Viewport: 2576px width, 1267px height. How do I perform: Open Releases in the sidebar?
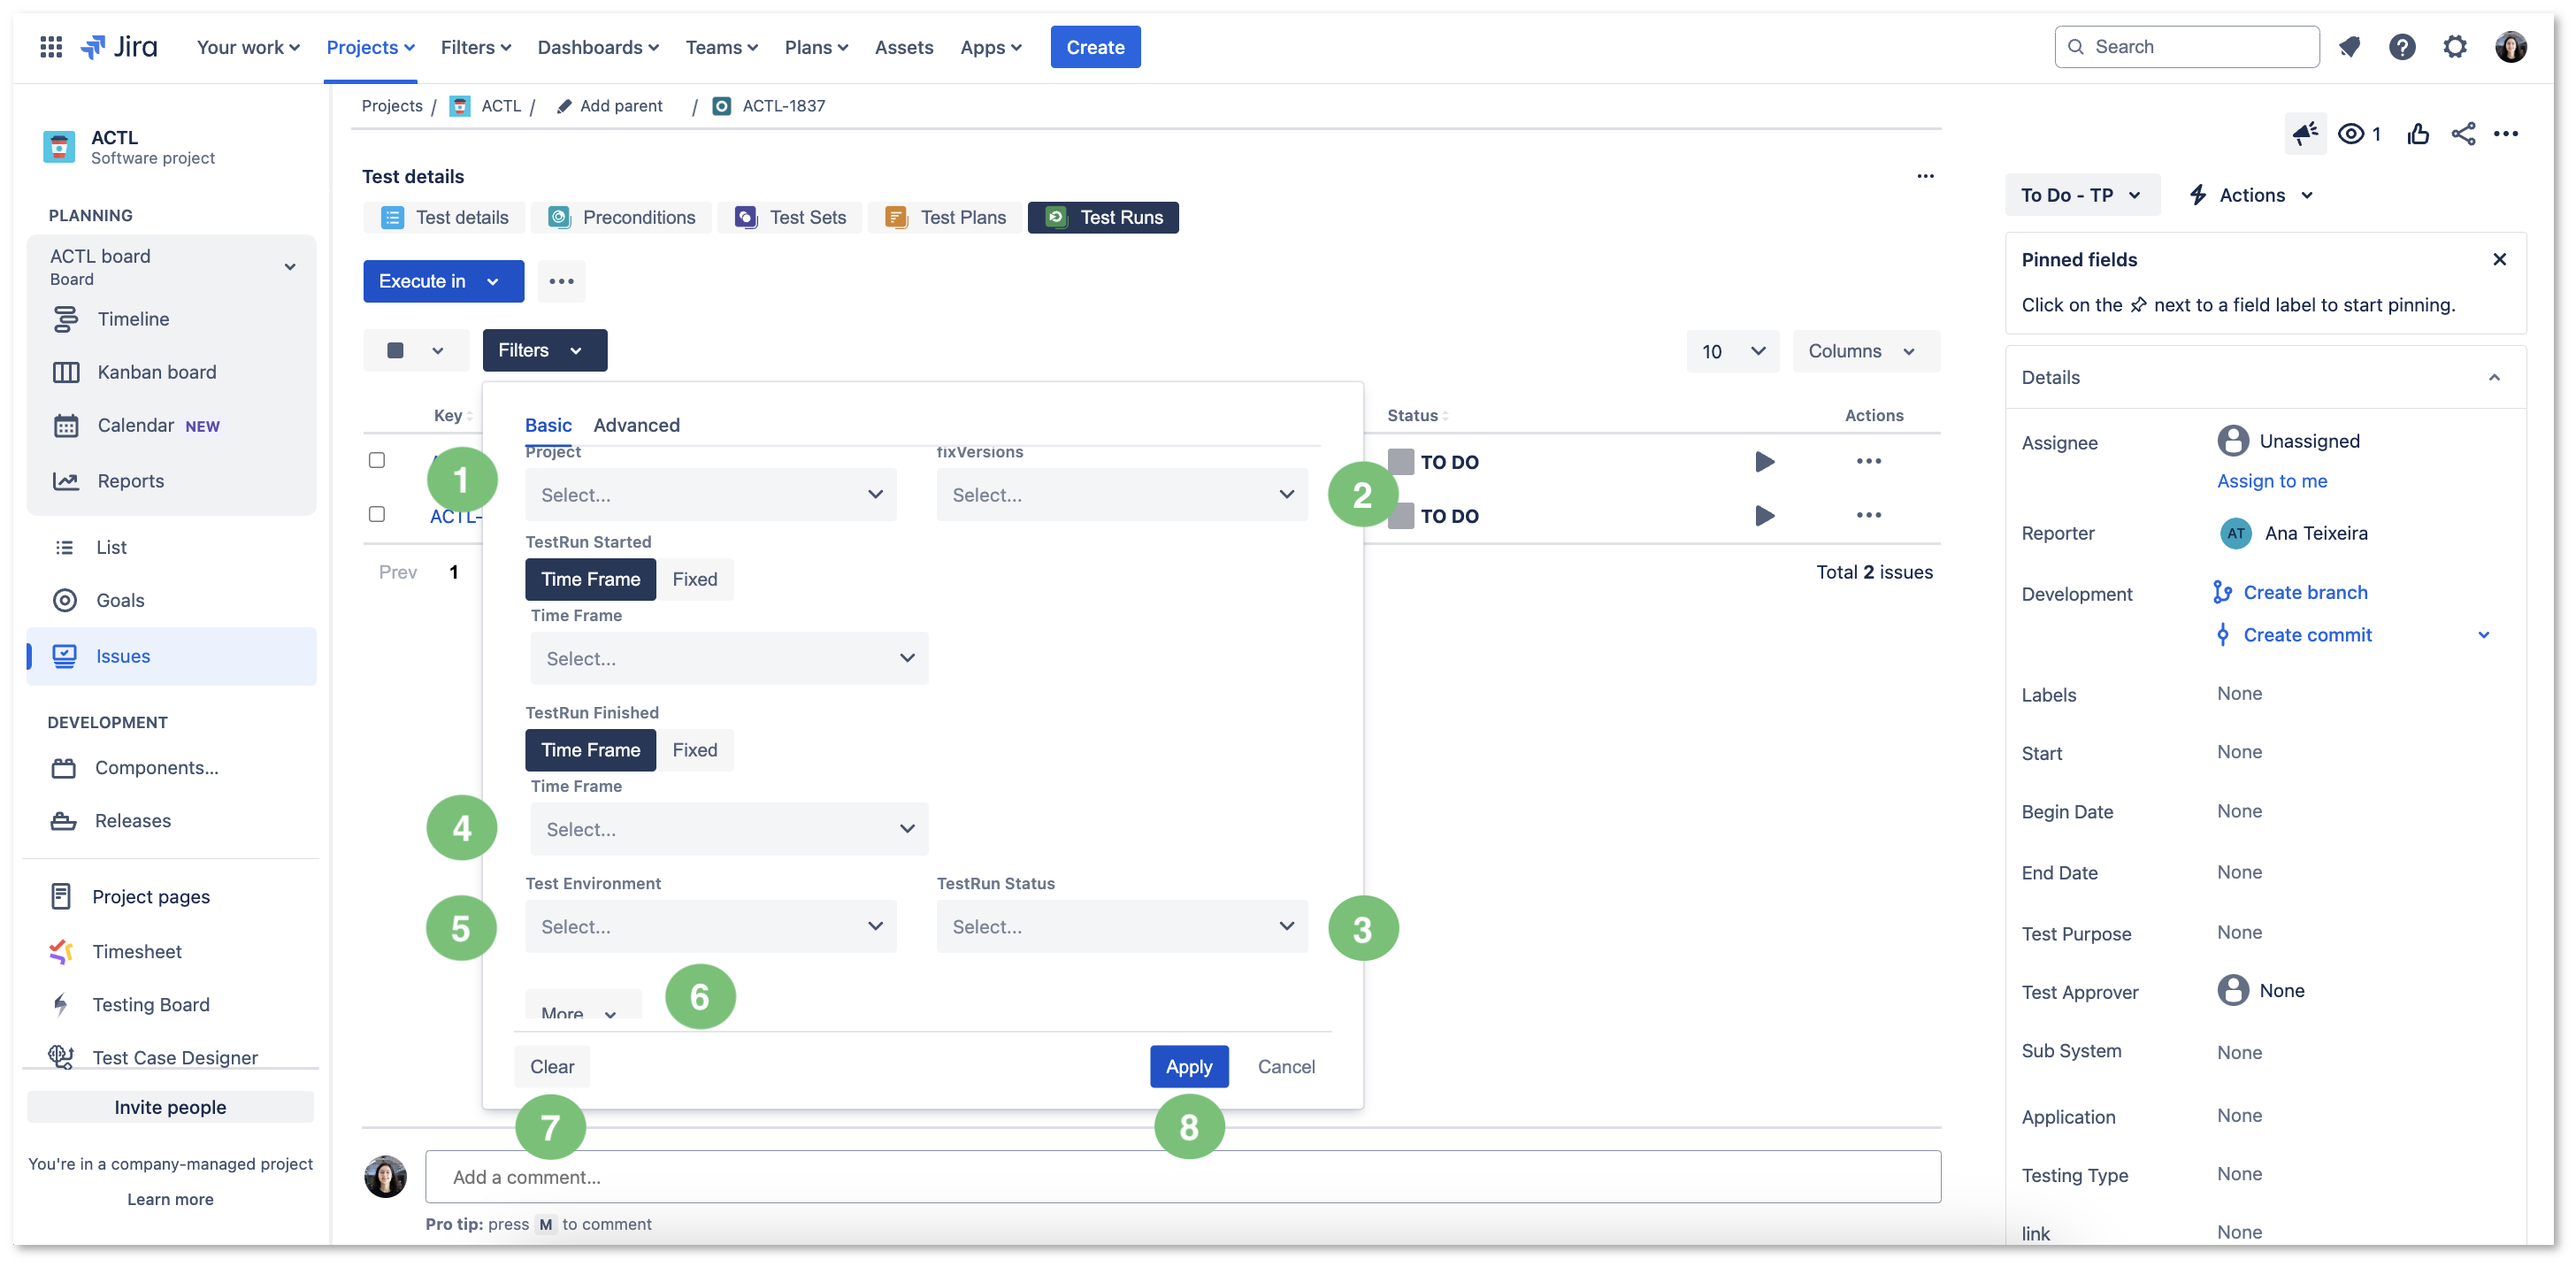coord(133,820)
